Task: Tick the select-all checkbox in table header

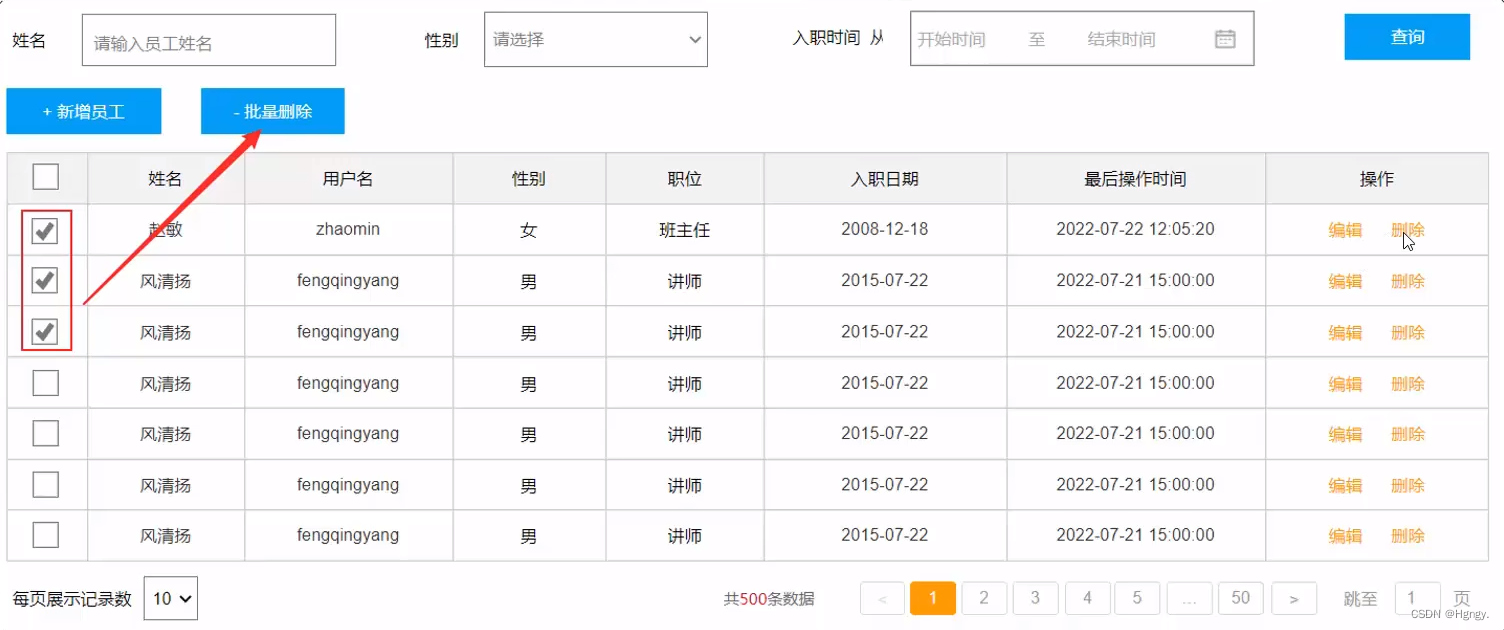Action: [45, 177]
